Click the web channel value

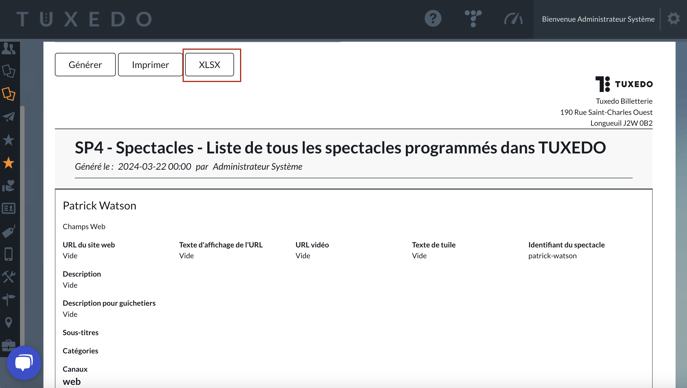tap(71, 382)
